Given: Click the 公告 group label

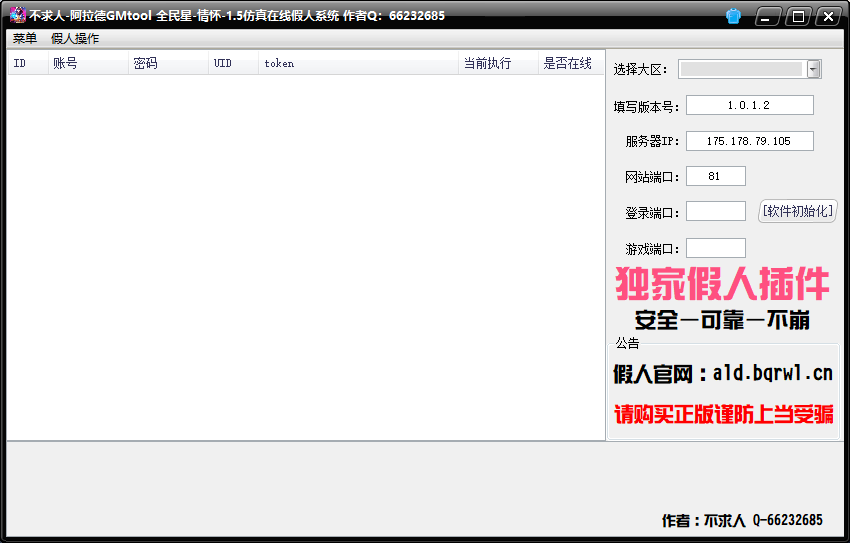Looking at the screenshot, I should 627,343.
